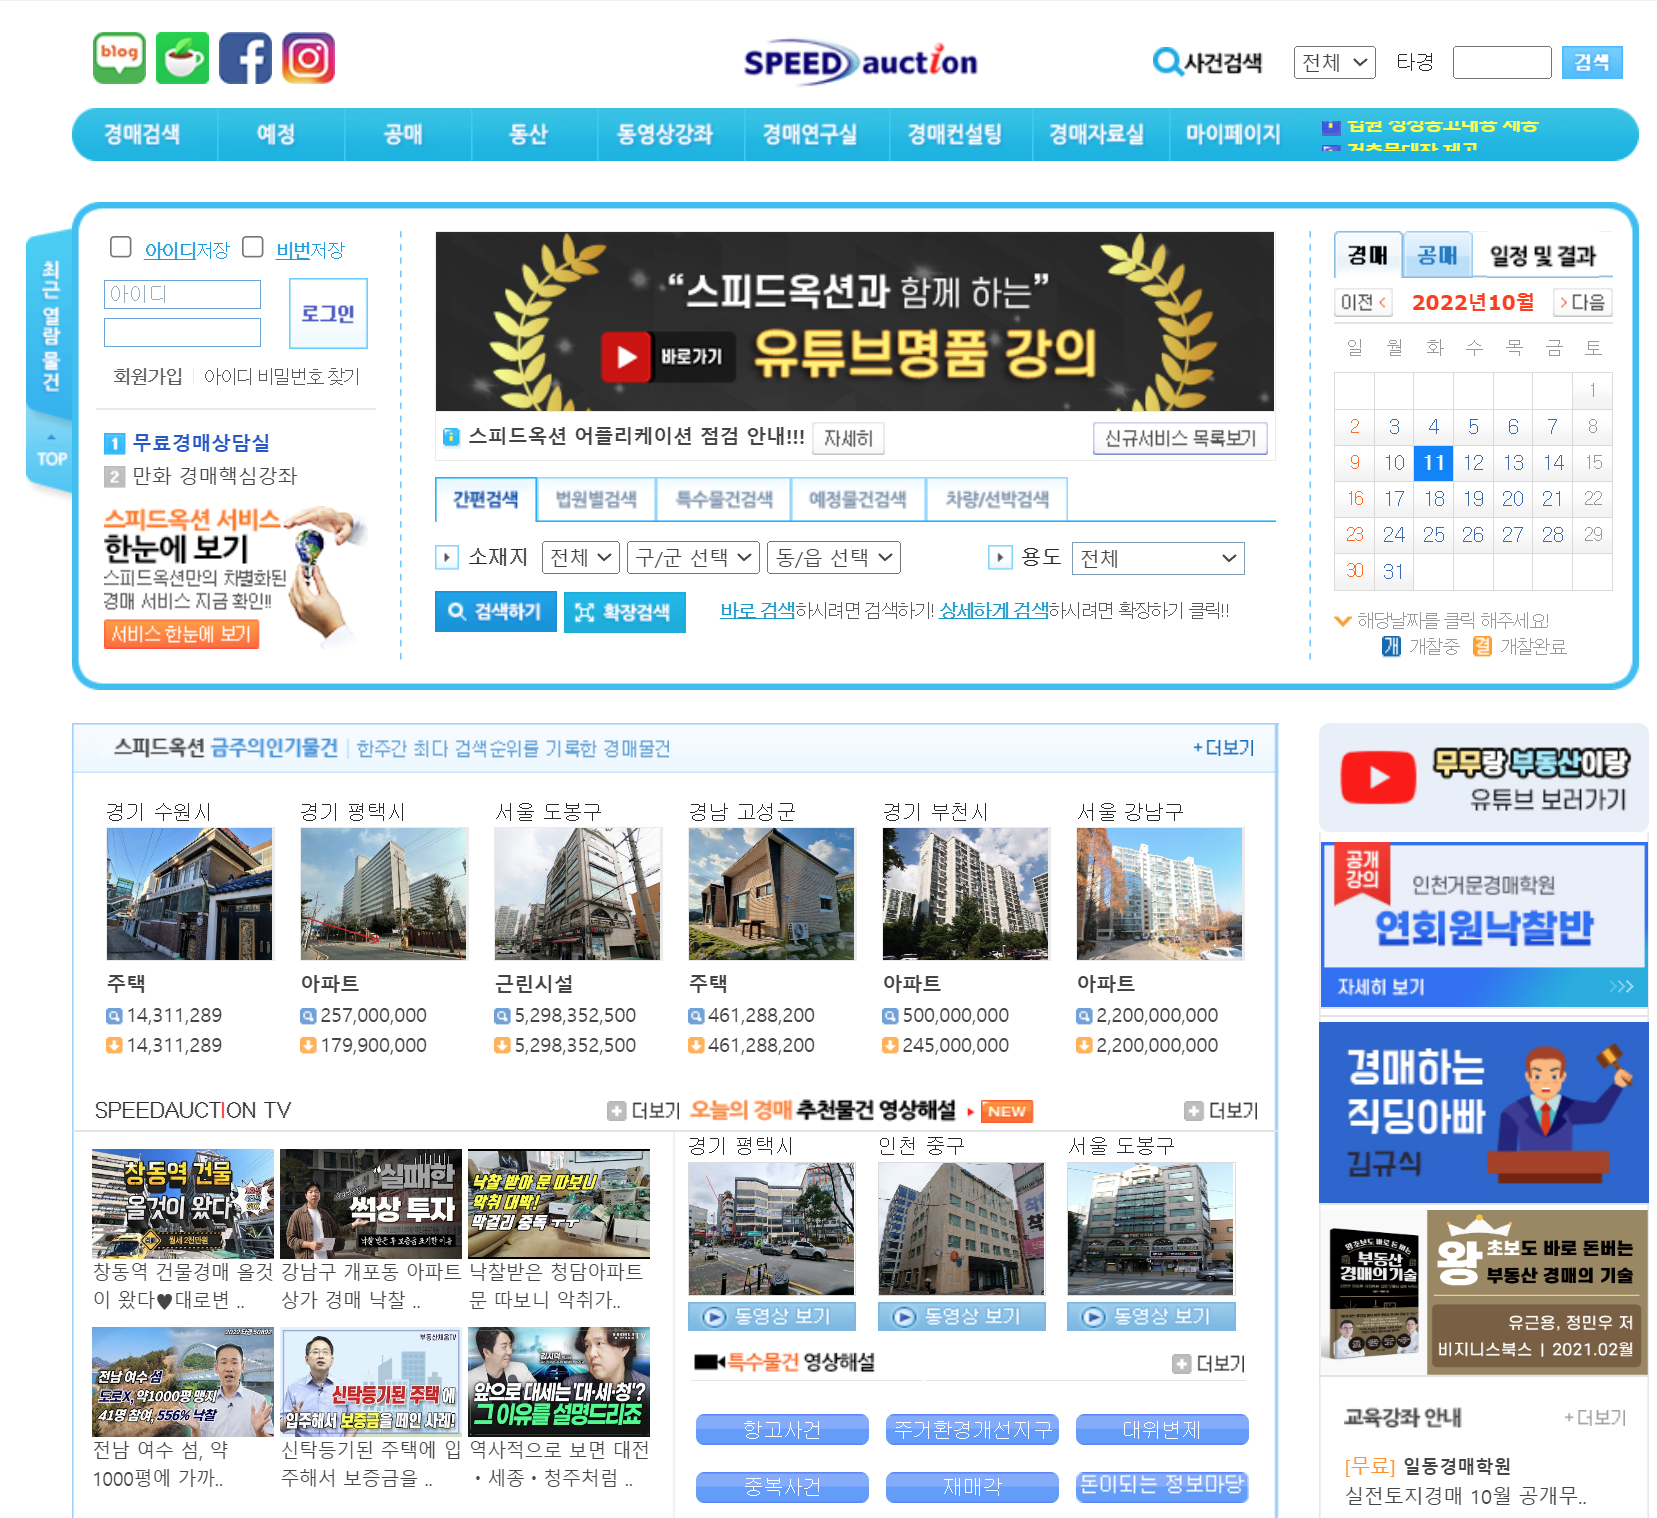
Task: Click the 로그인 button
Action: pyautogui.click(x=327, y=313)
